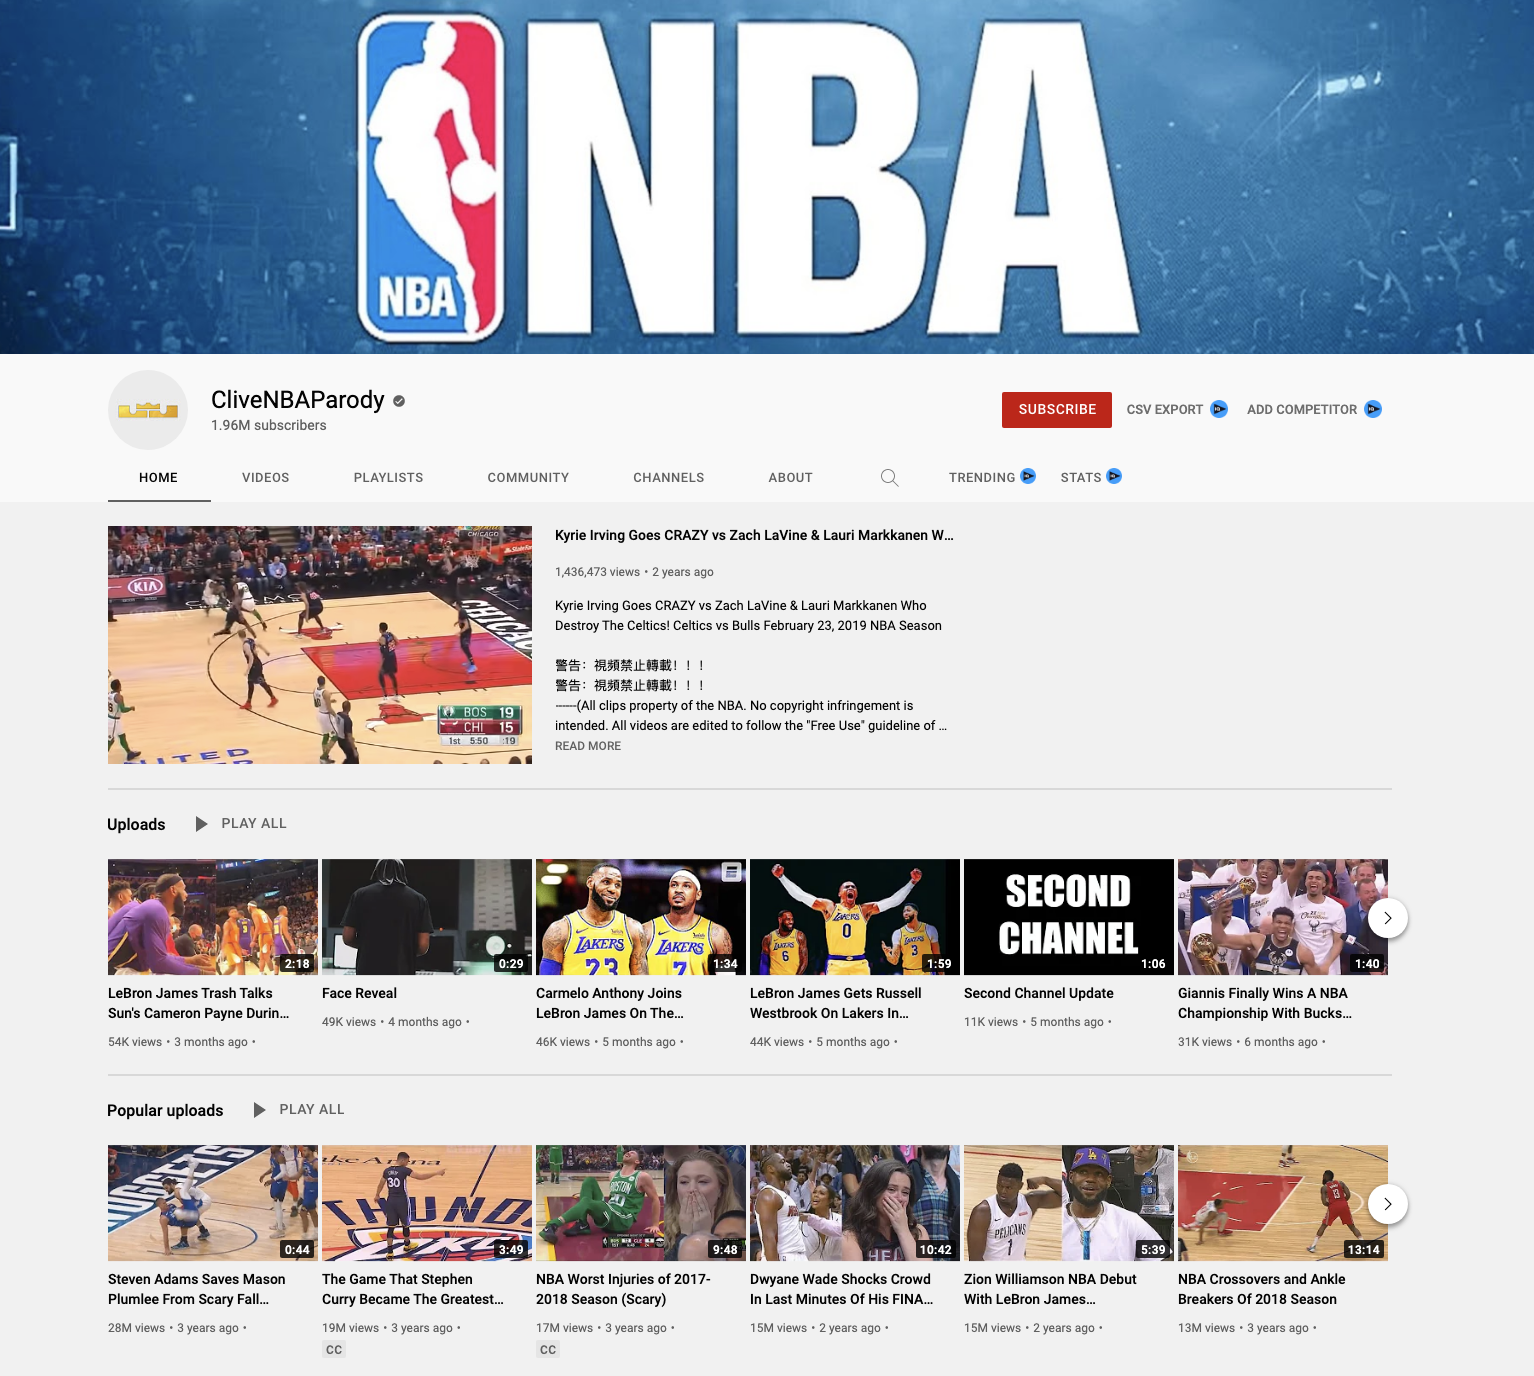This screenshot has width=1534, height=1376.
Task: Open the featured Kyrie Irving video title link
Action: coord(754,535)
